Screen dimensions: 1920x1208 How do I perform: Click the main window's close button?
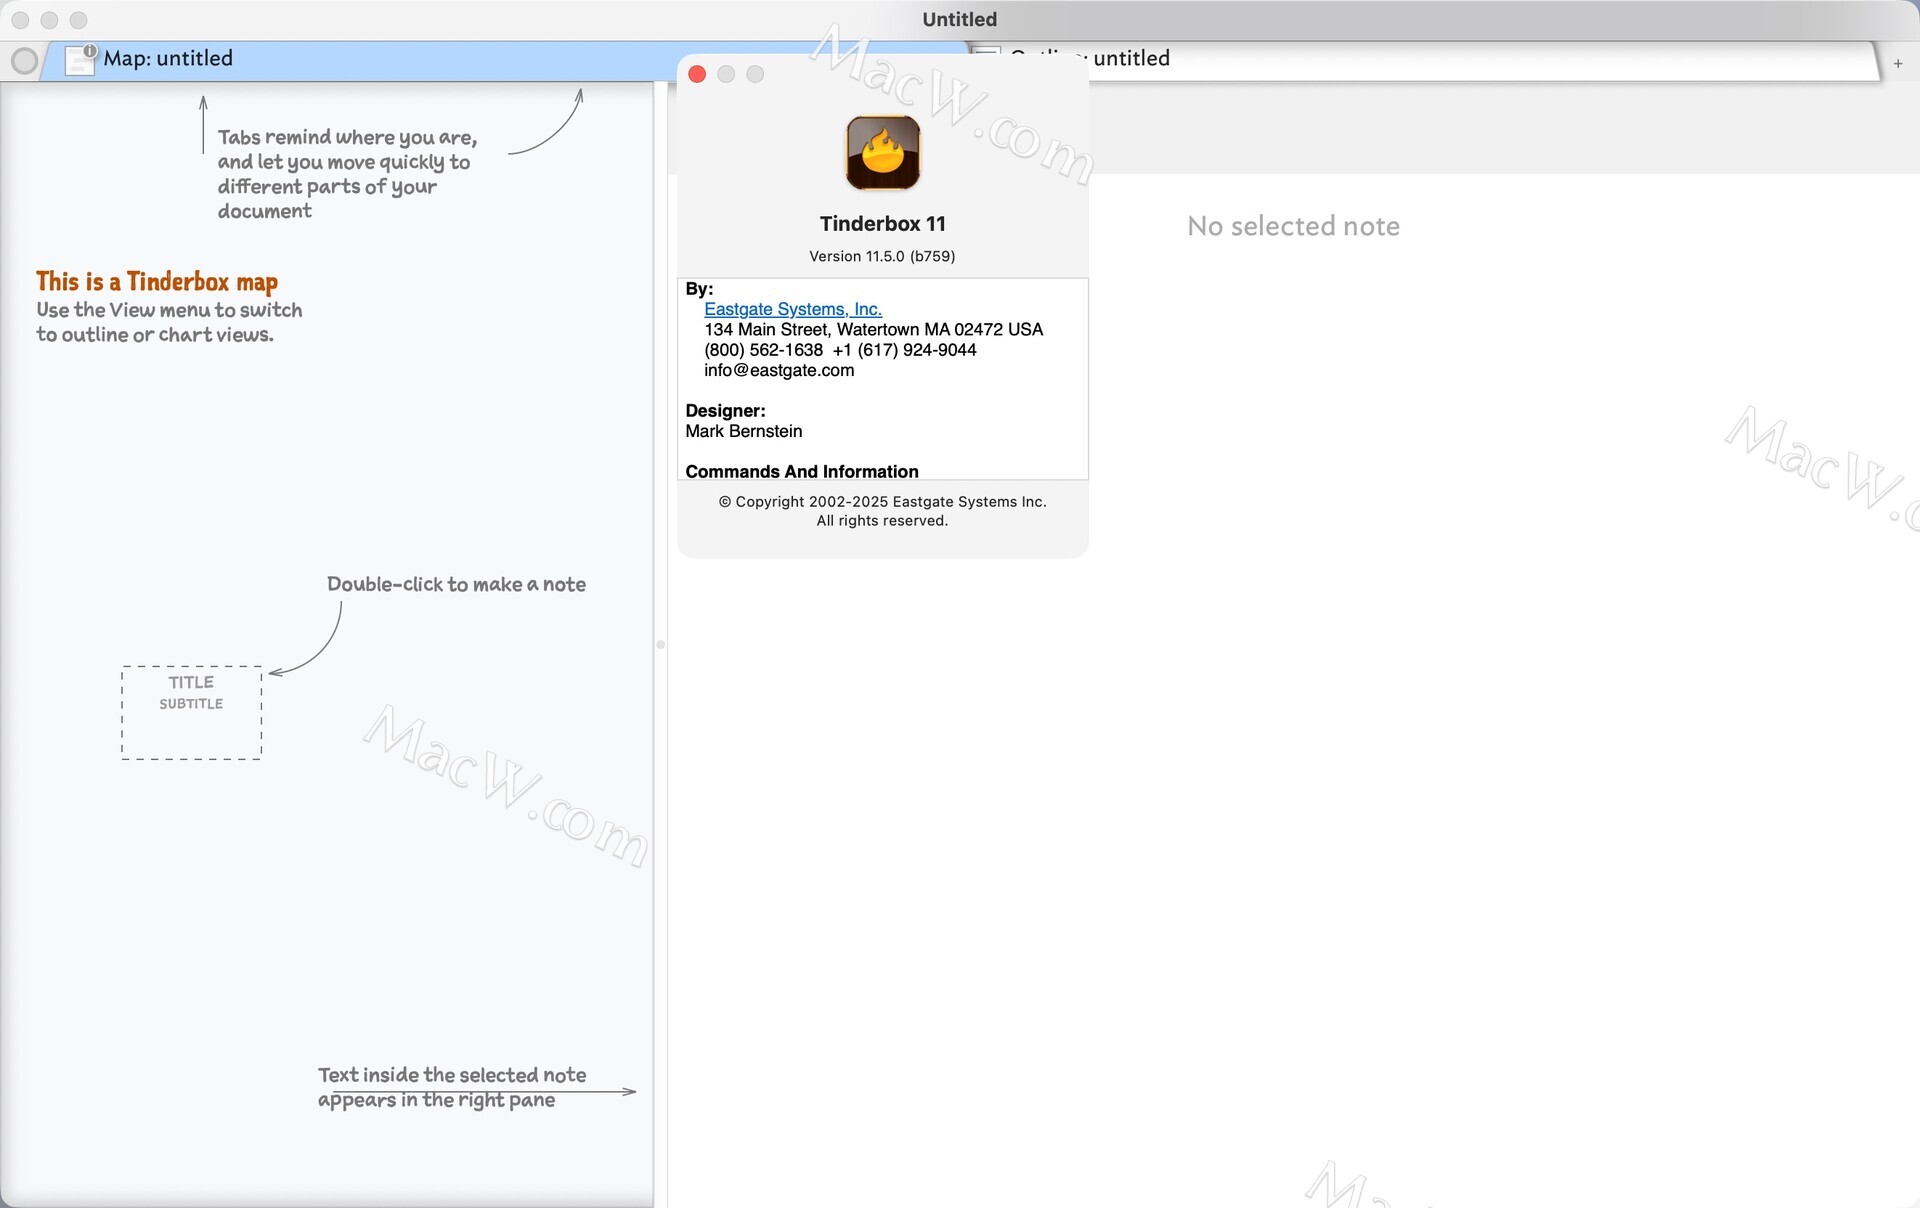tap(20, 20)
